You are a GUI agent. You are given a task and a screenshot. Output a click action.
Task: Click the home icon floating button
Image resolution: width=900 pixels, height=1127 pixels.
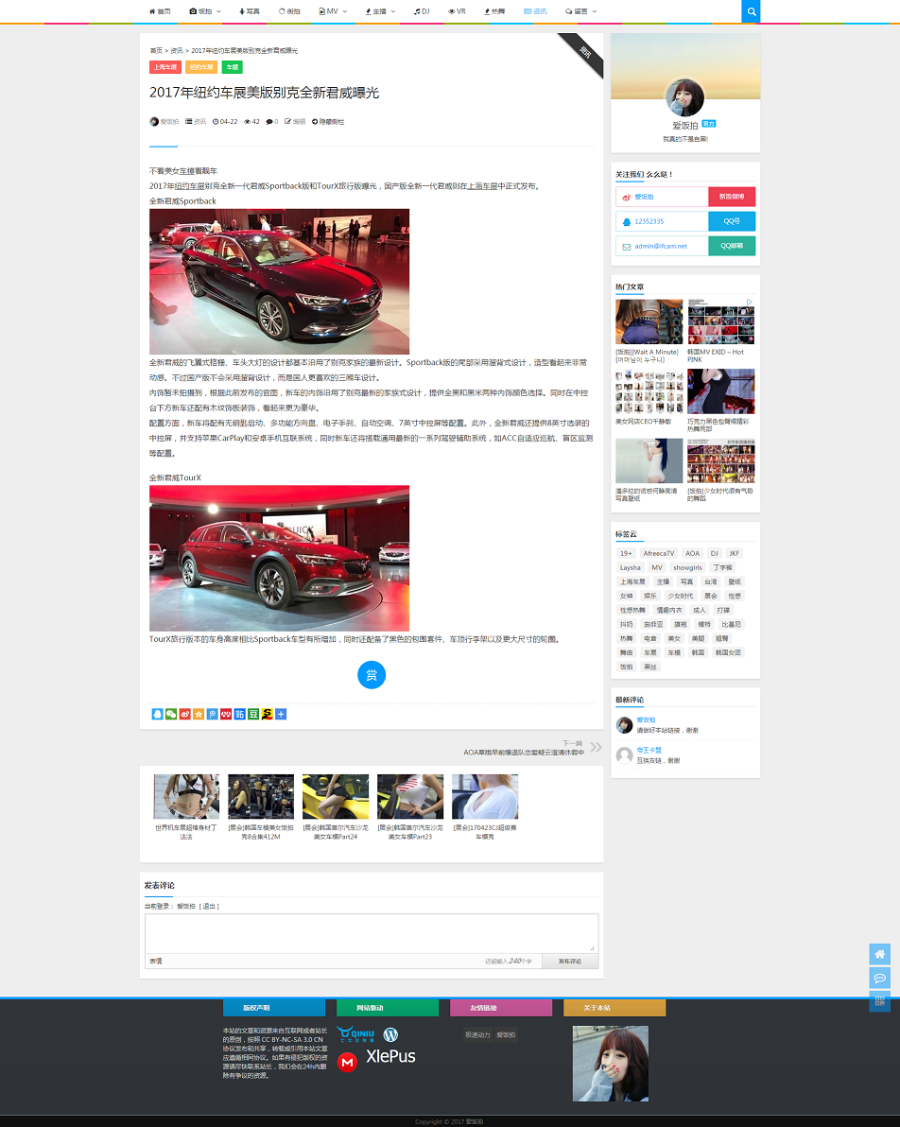pos(880,954)
